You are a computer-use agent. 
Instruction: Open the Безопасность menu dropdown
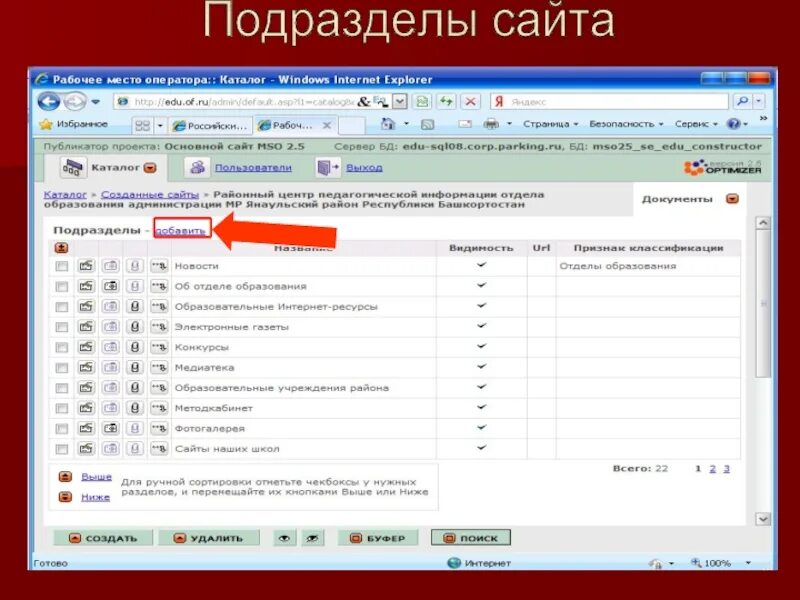pyautogui.click(x=626, y=124)
